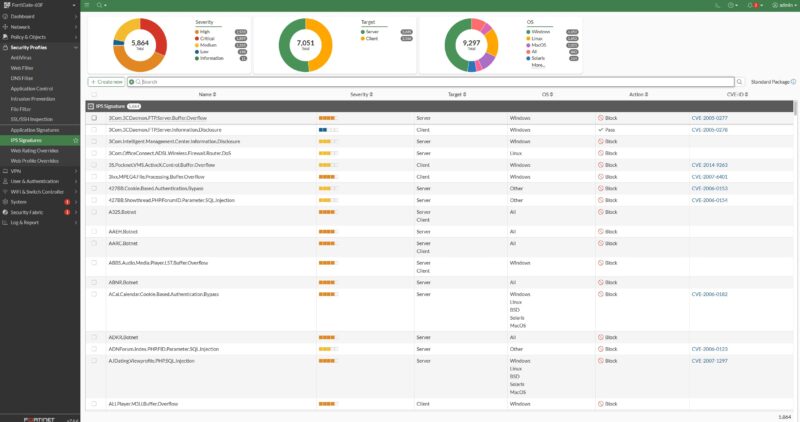800x422 pixels.
Task: Open the CVE-2014-9263 link
Action: (x=709, y=165)
